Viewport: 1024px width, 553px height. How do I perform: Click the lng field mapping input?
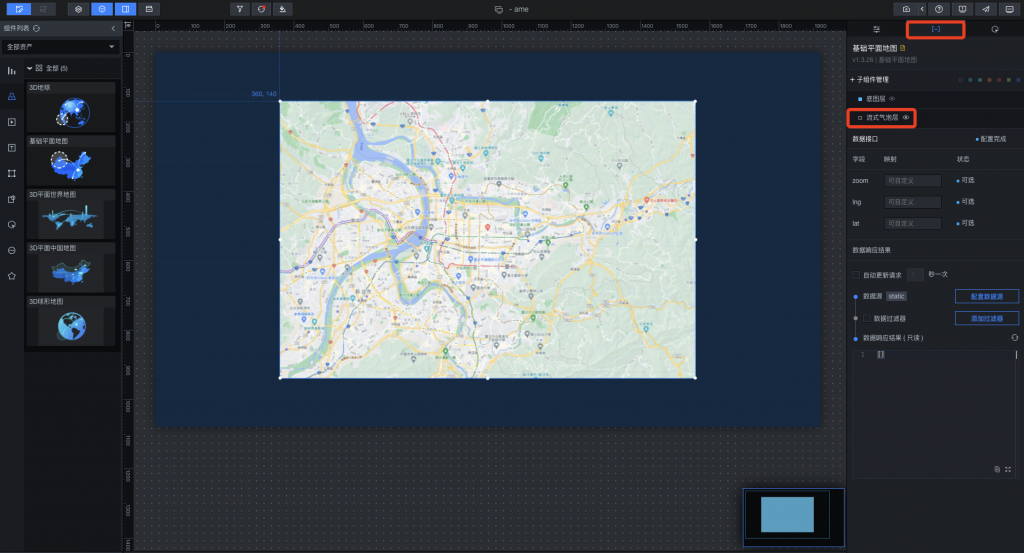(x=912, y=202)
